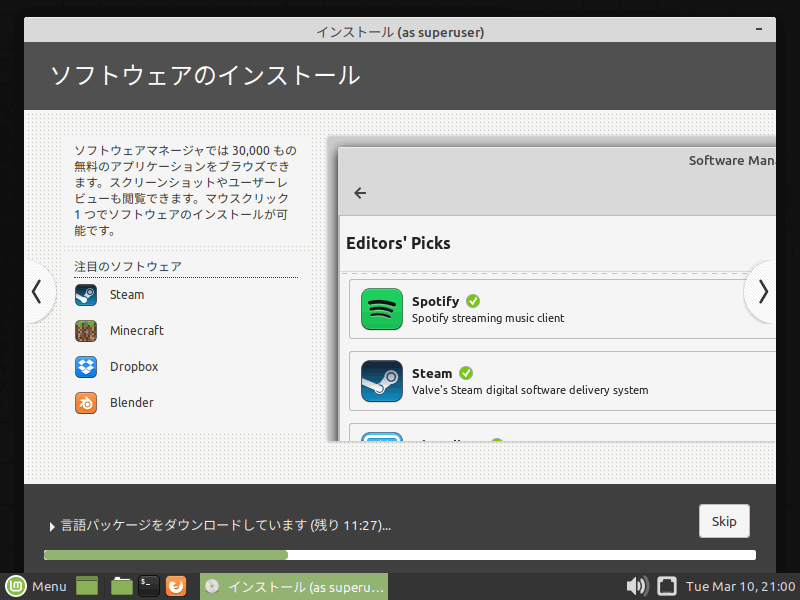Click the Skip button
800x600 pixels.
[x=724, y=521]
